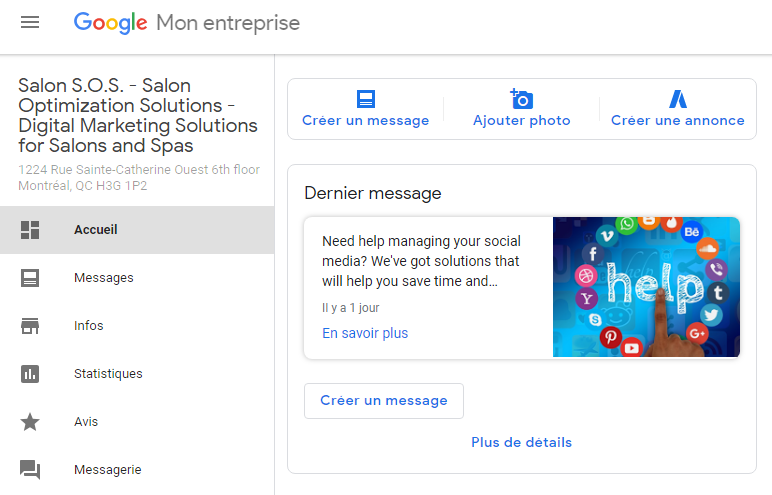Click the Infos storefront icon
This screenshot has height=495, width=772.
pos(30,326)
